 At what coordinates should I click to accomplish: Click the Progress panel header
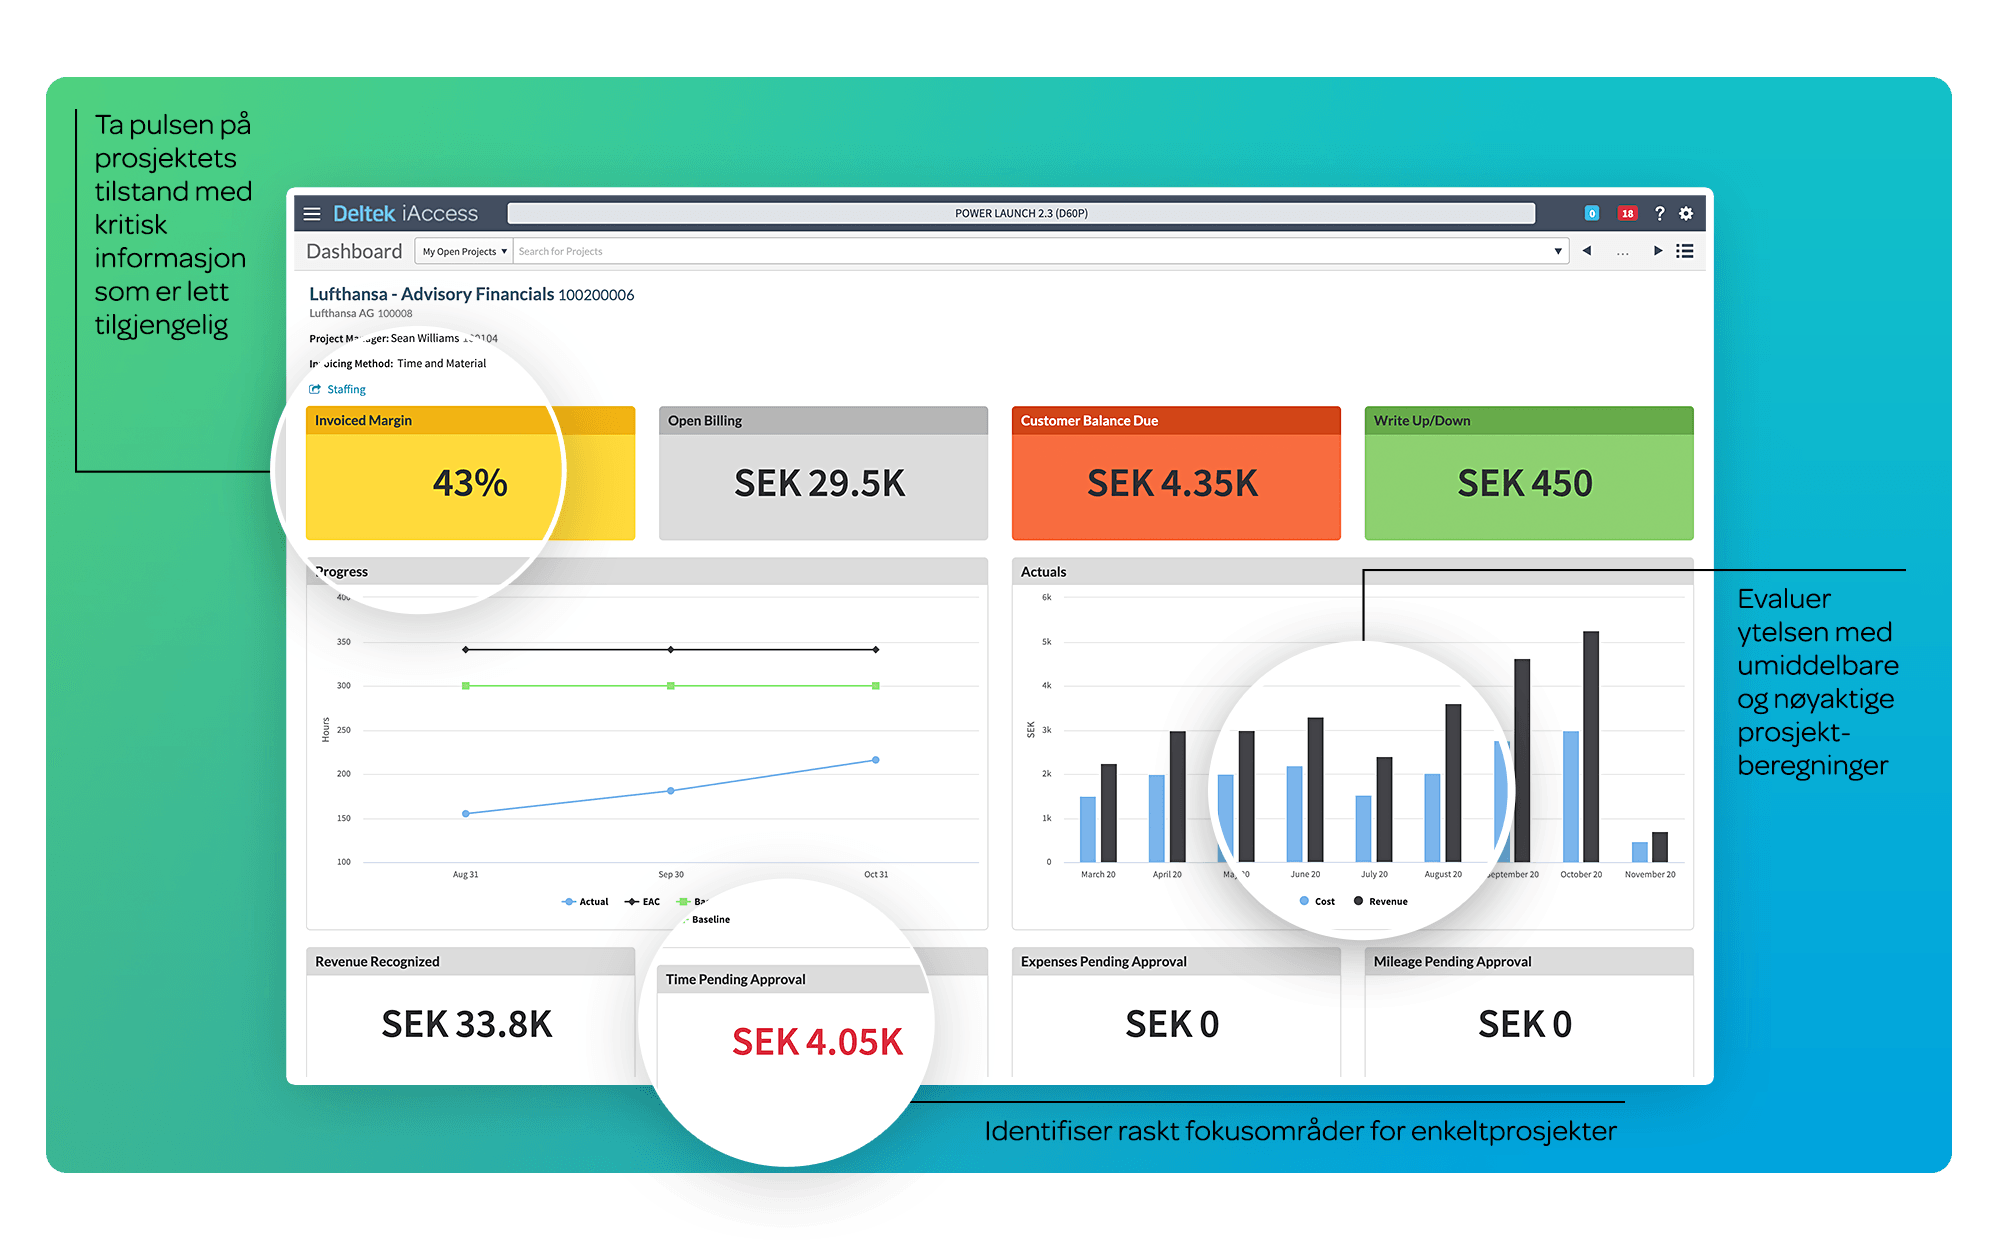647,572
